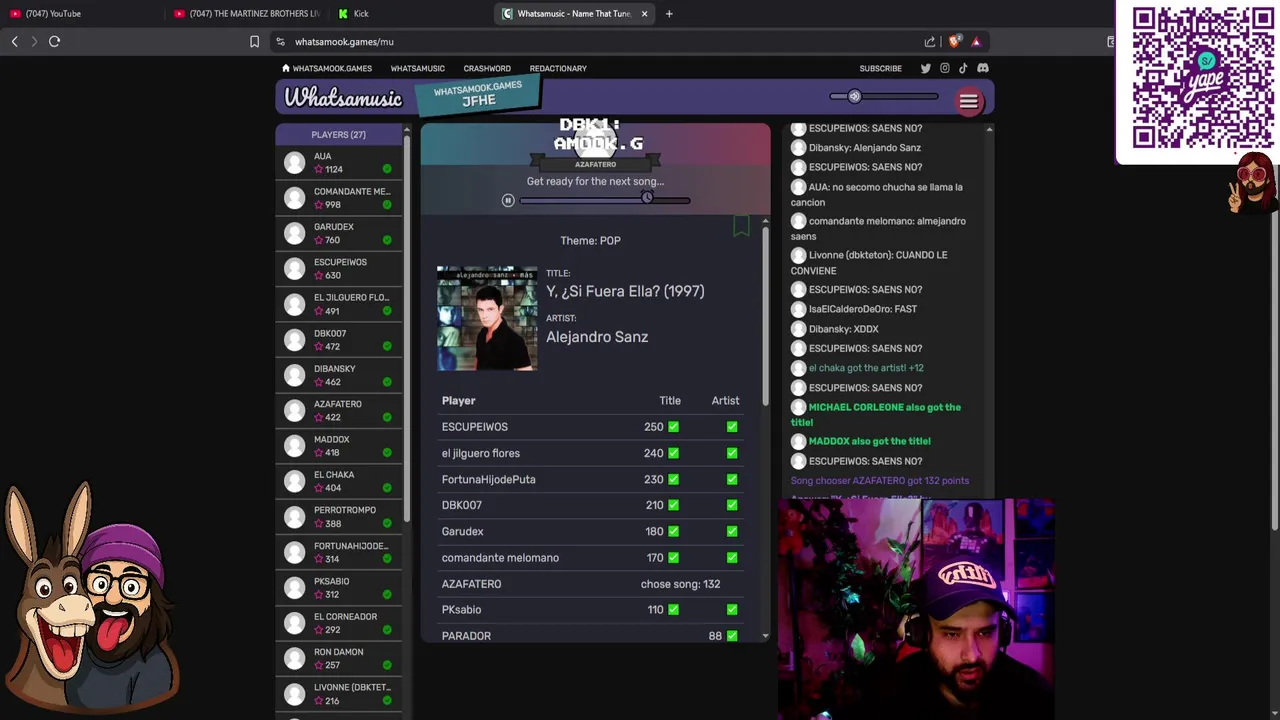
Task: Click FortunaHijodePuta artist checkmark
Action: click(x=732, y=479)
